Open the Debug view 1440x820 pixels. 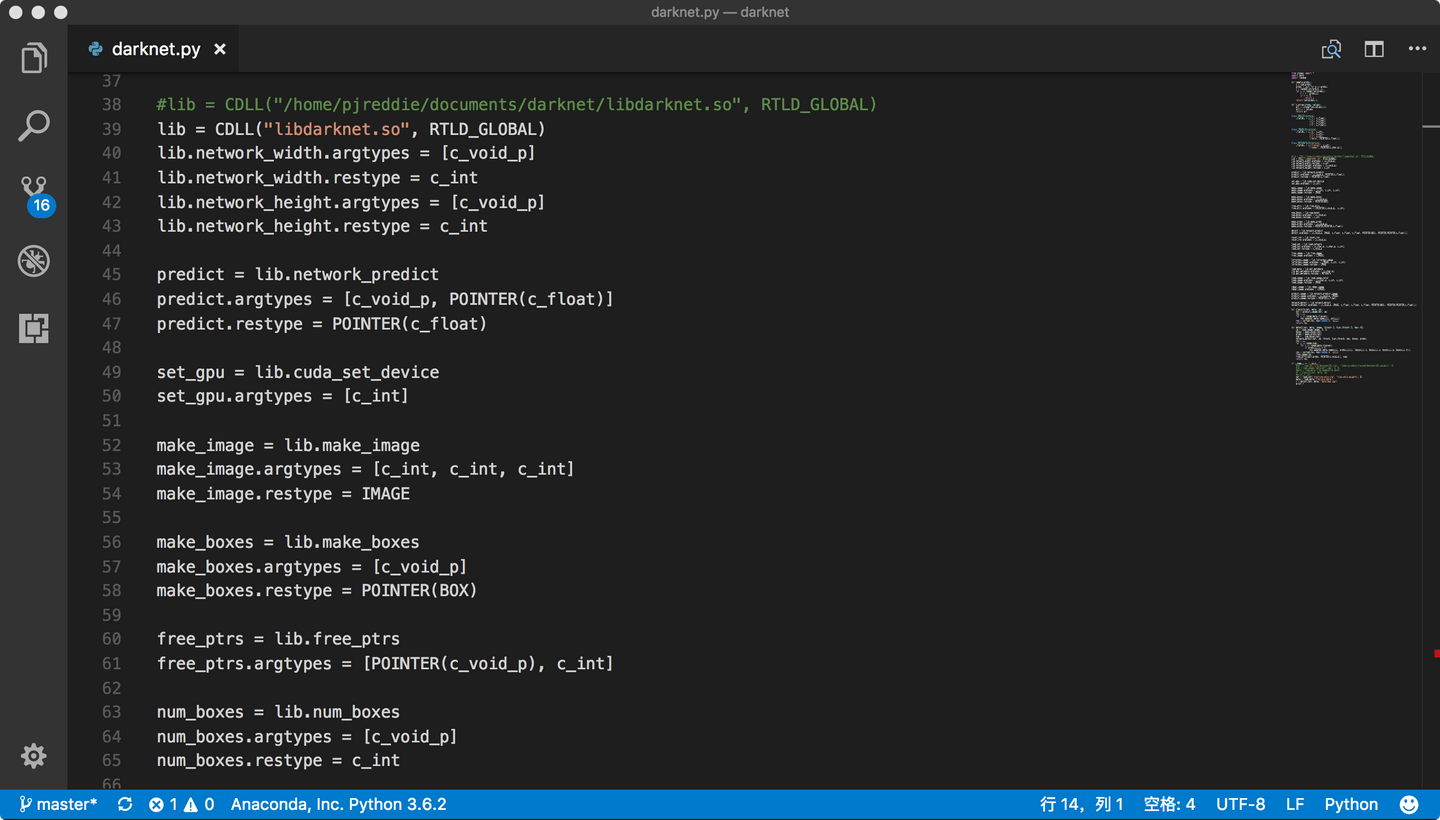[33, 260]
